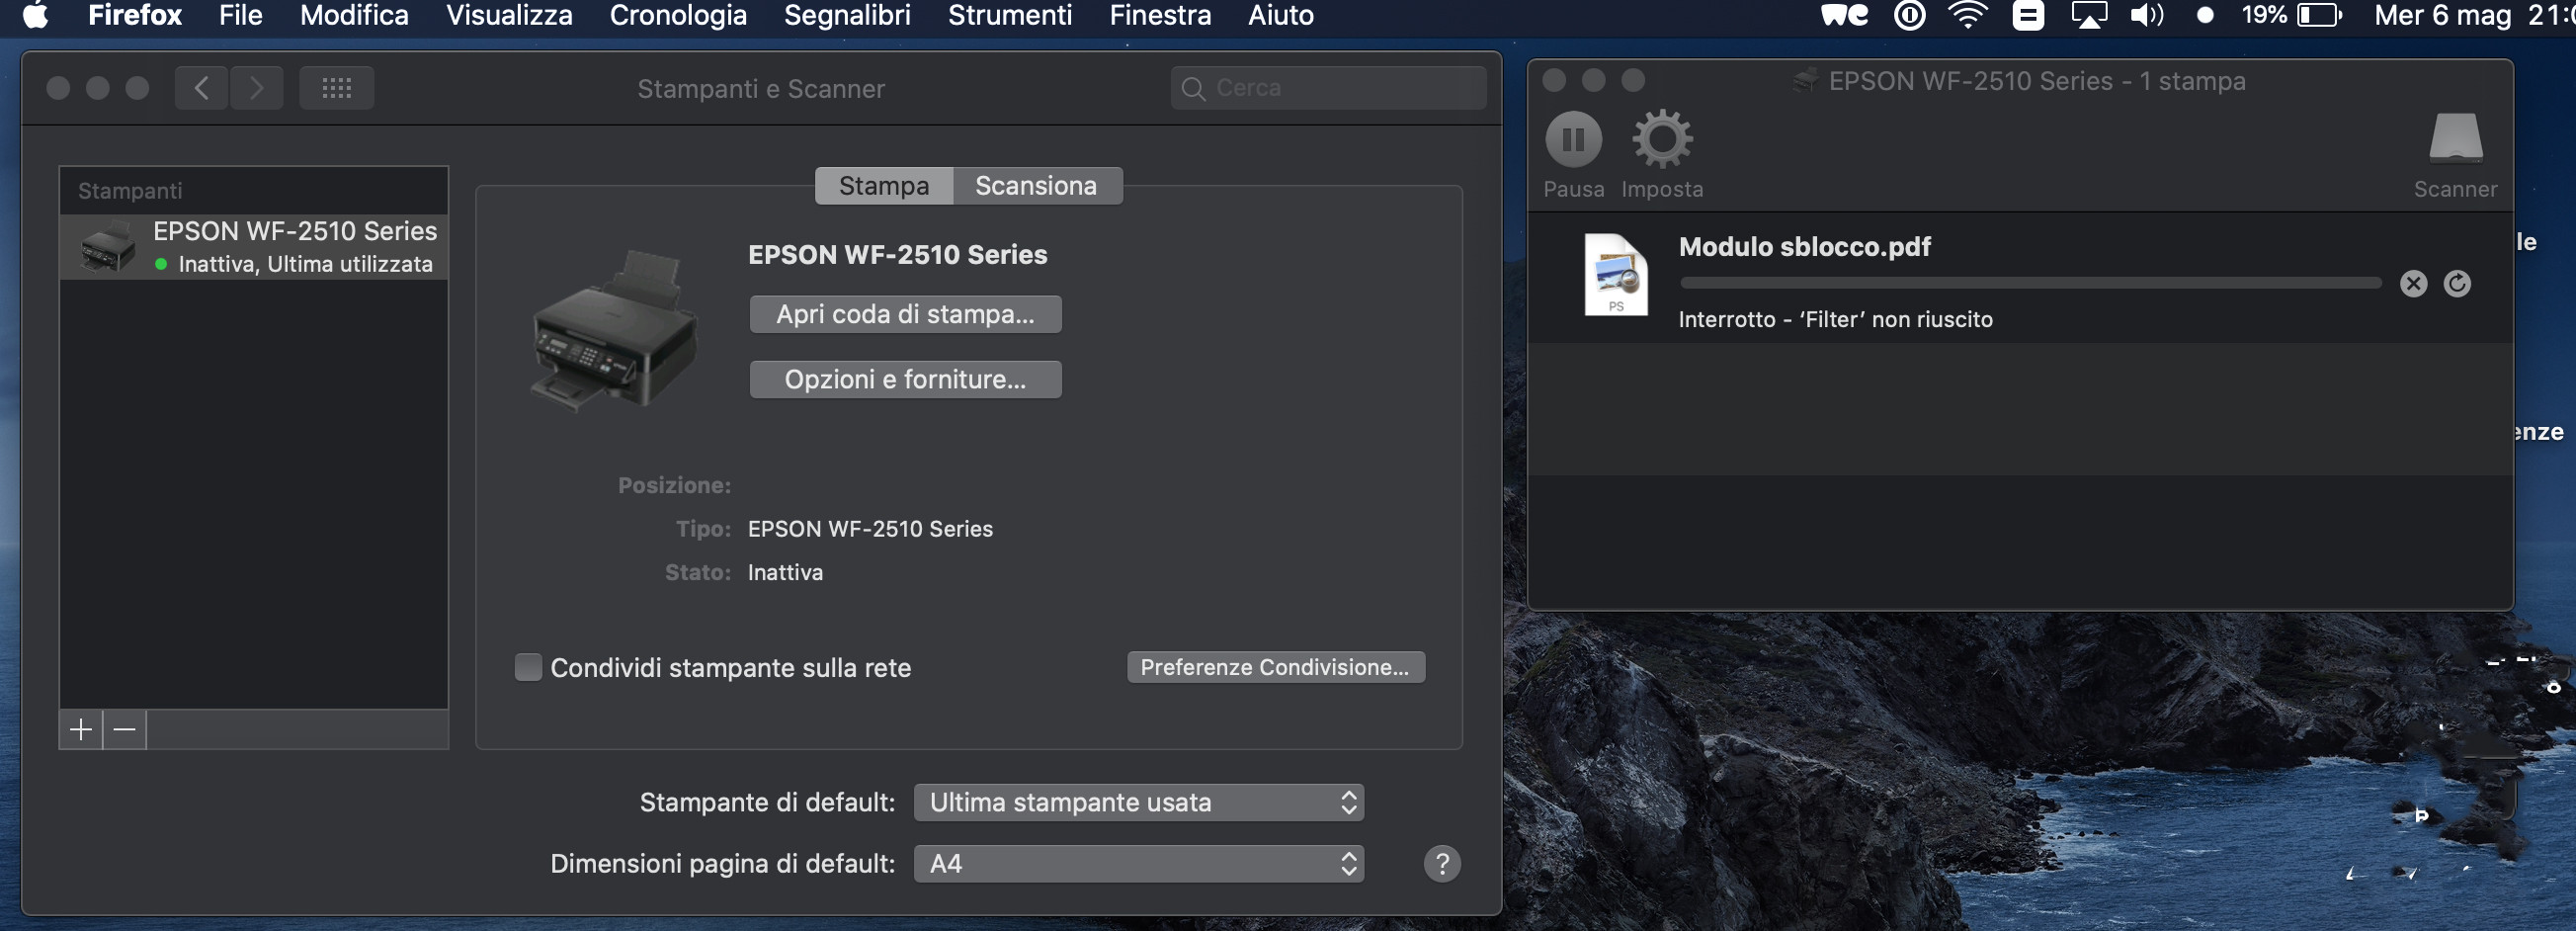The width and height of the screenshot is (2576, 931).
Task: Type in the Cerca search field
Action: click(1330, 87)
